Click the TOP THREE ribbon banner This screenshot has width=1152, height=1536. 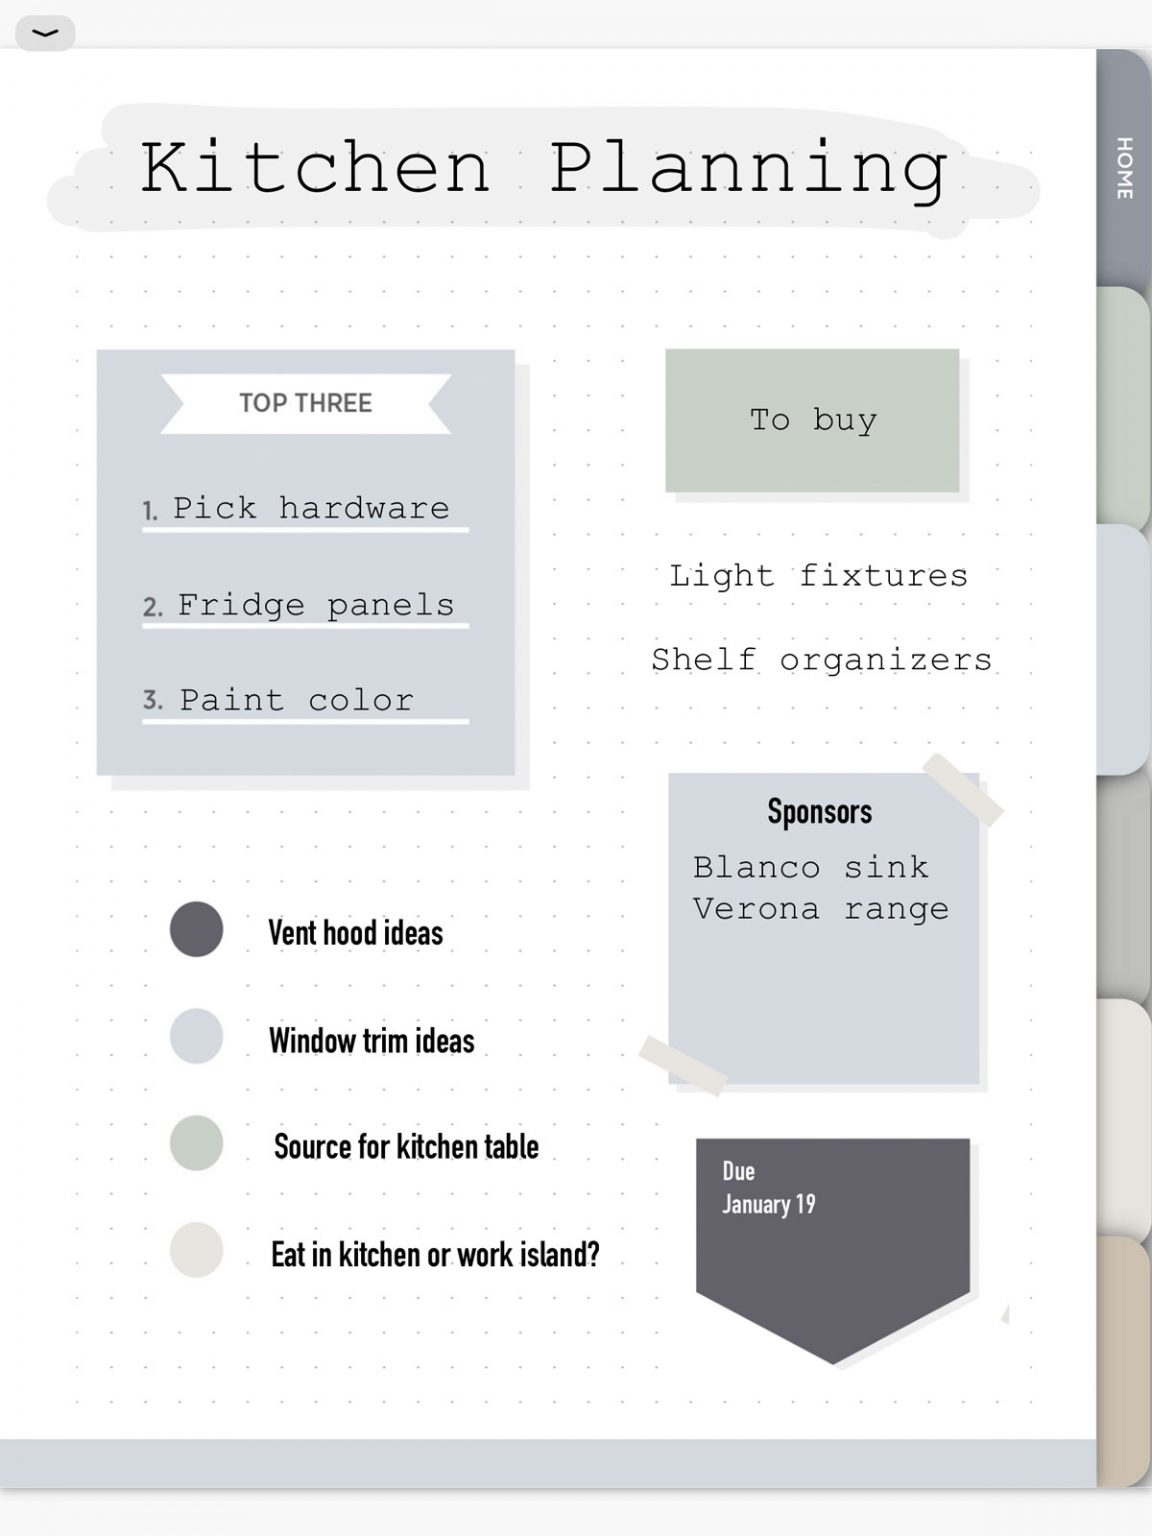pyautogui.click(x=304, y=403)
